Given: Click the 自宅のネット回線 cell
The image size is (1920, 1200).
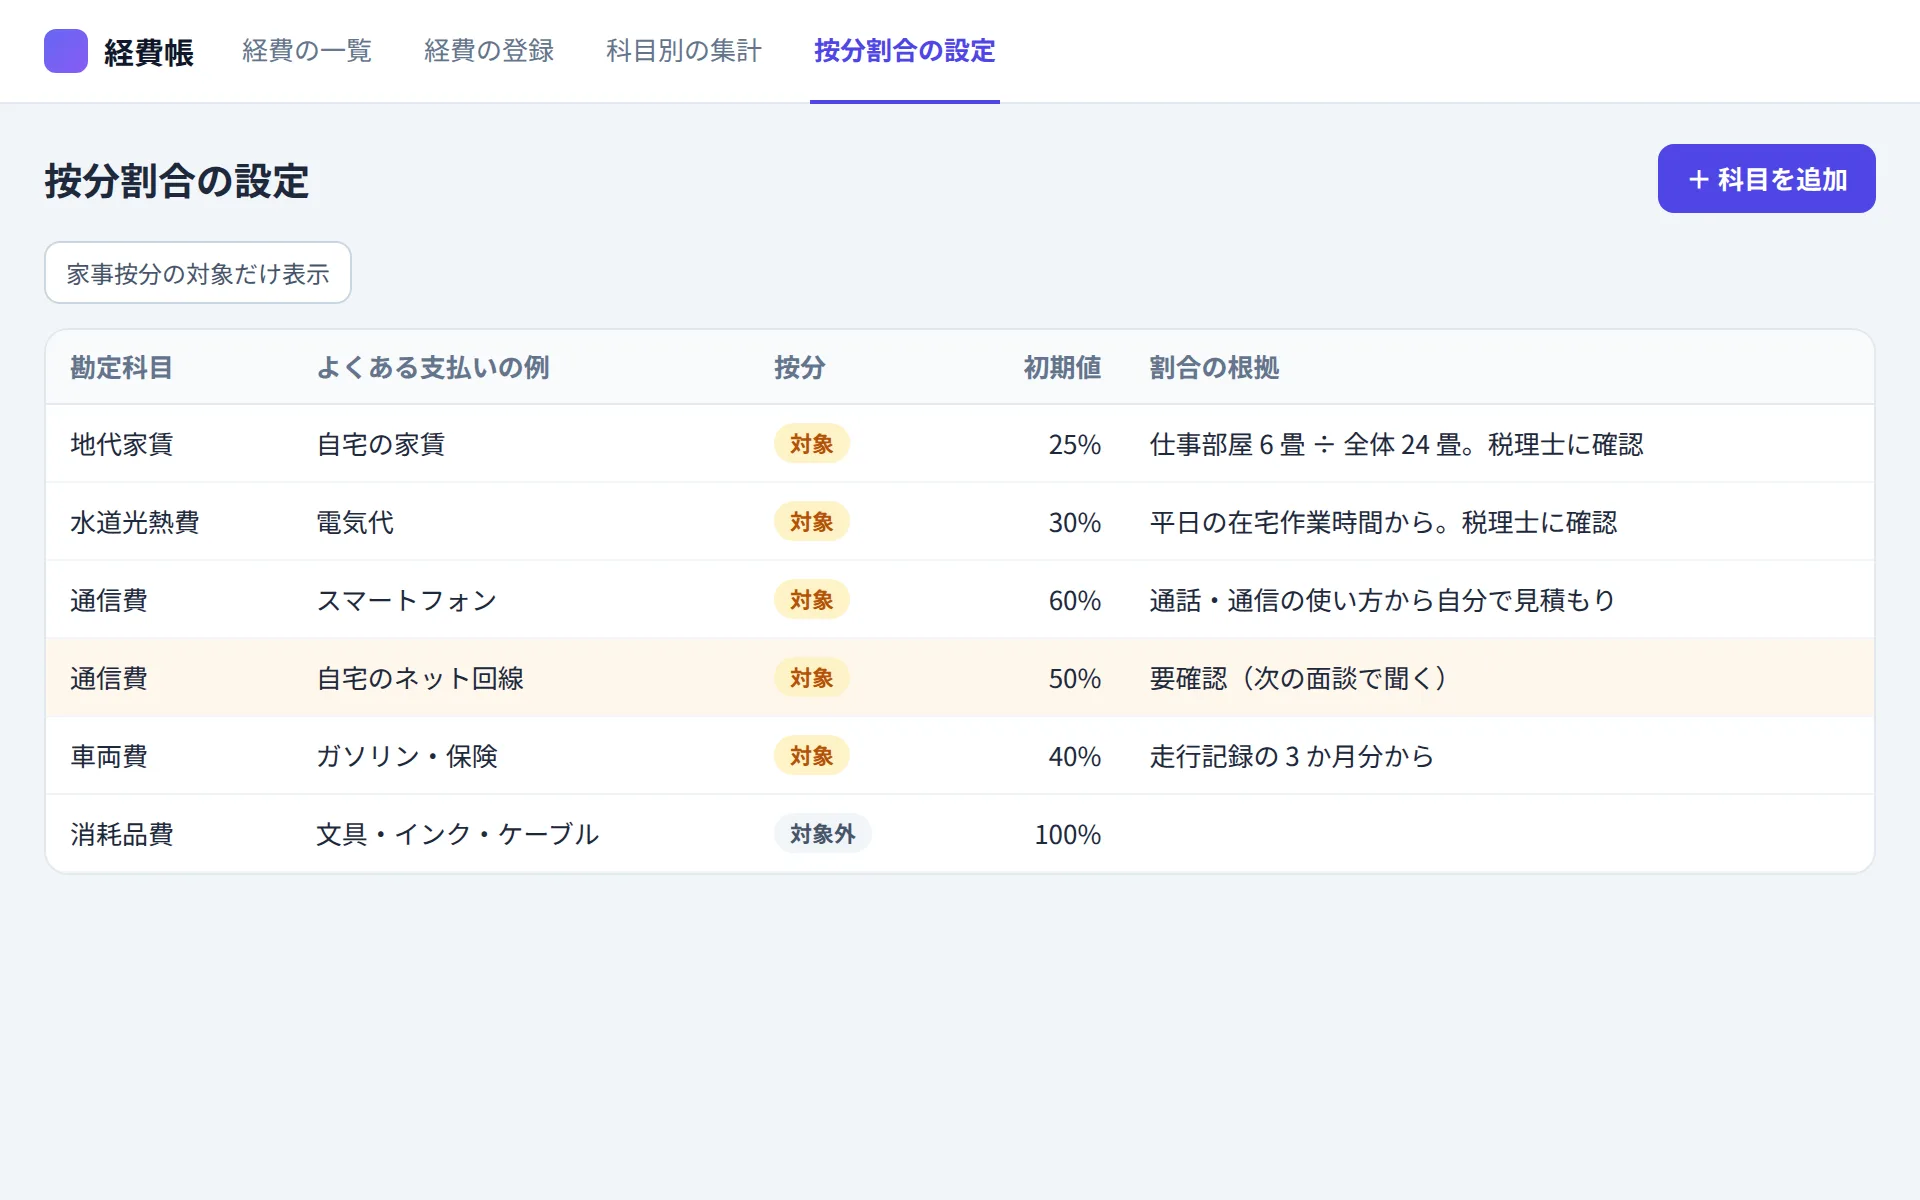Looking at the screenshot, I should (x=420, y=678).
